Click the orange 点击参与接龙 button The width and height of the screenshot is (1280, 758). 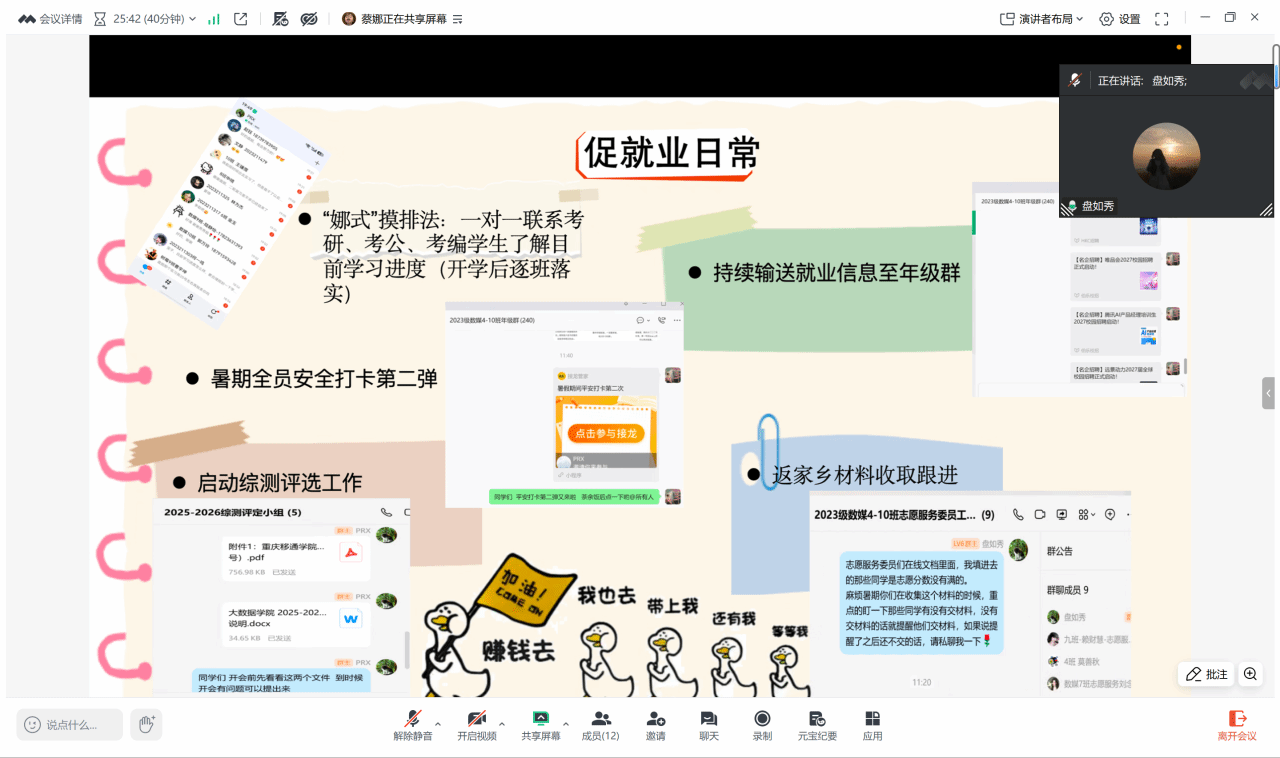[606, 433]
